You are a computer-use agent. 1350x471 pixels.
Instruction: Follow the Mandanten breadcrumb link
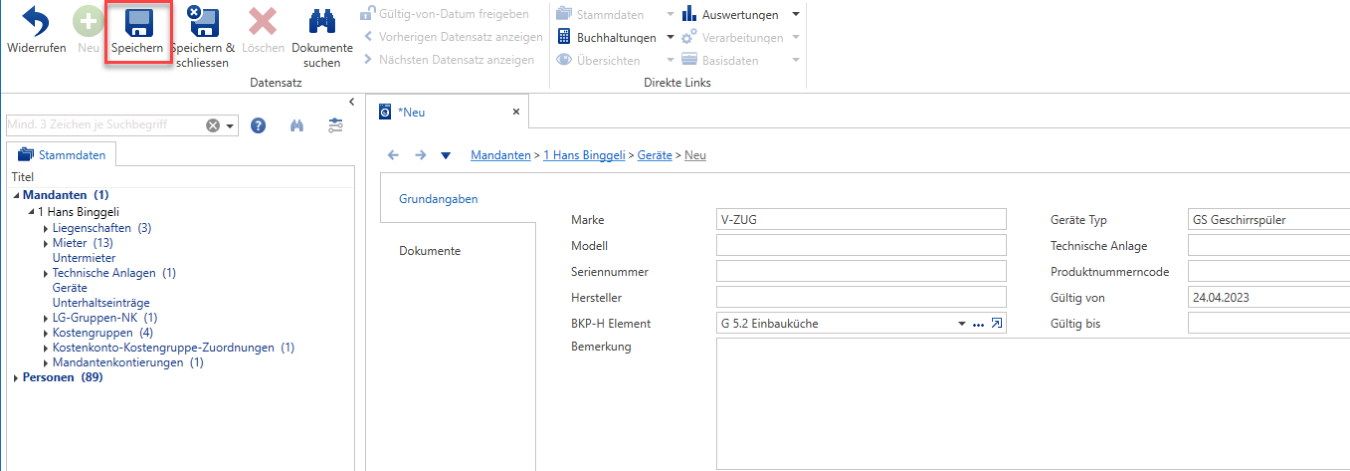[x=501, y=156]
